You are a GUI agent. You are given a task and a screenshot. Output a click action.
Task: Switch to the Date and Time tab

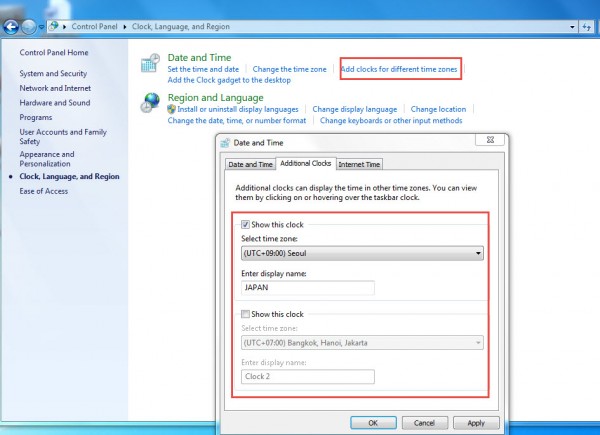click(250, 164)
